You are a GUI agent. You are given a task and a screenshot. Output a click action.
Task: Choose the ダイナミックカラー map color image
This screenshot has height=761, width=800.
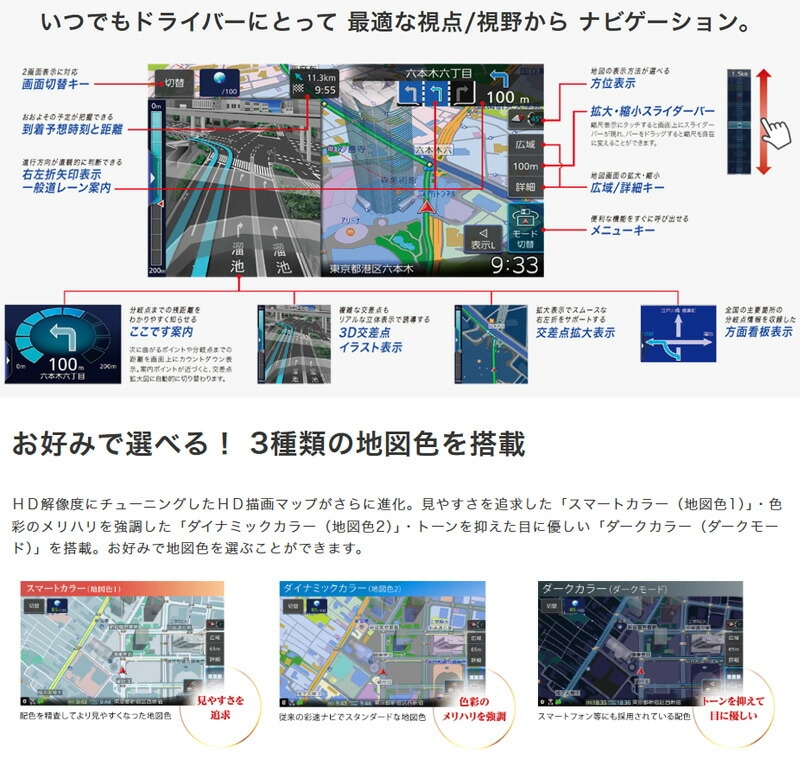(x=380, y=645)
